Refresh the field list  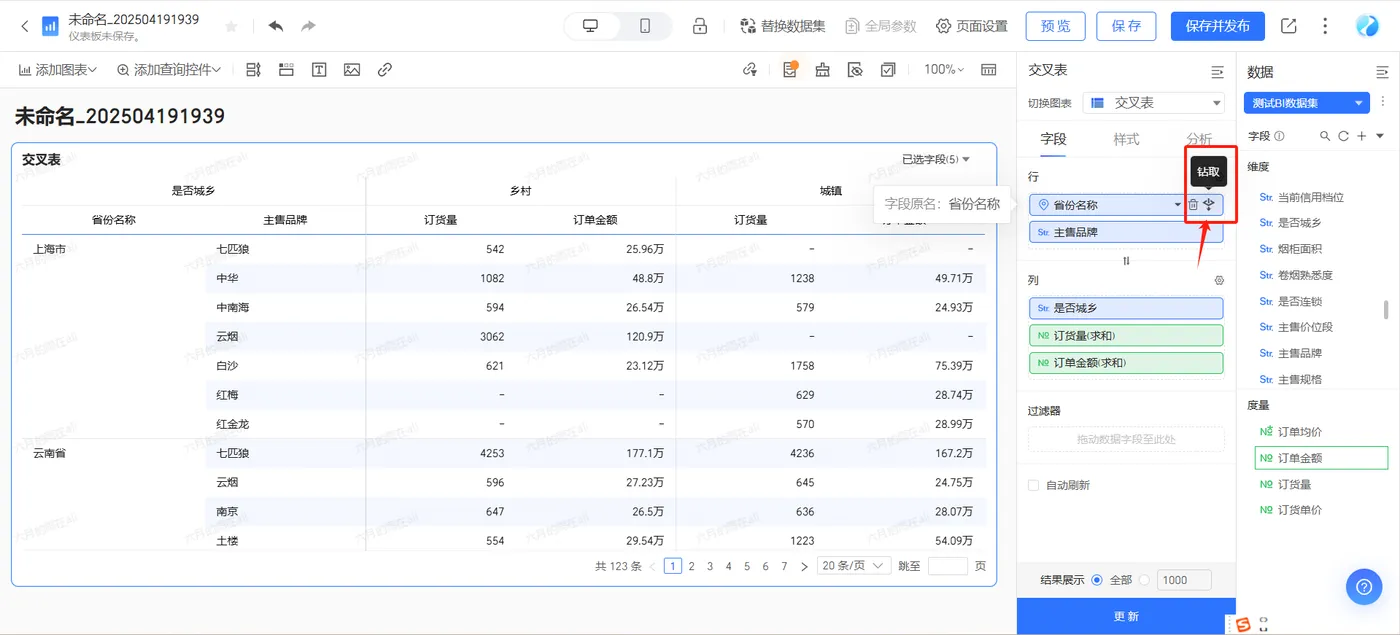click(1343, 136)
